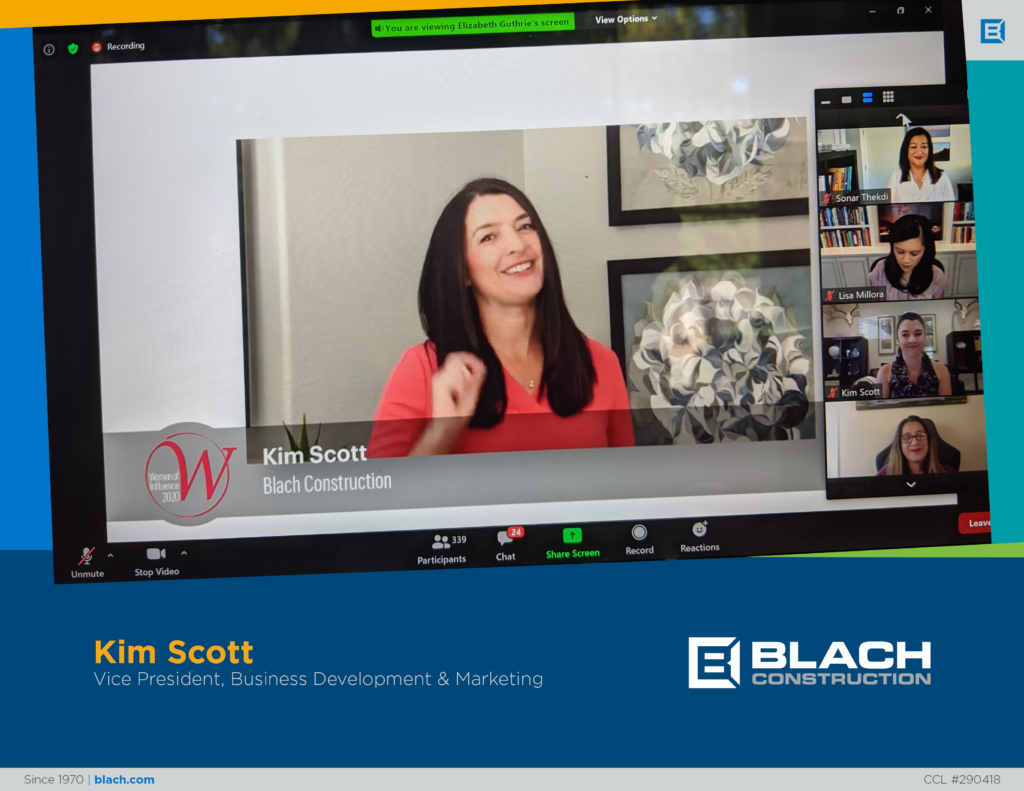
Task: Expand audio options caret beside Unmute
Action: click(110, 556)
